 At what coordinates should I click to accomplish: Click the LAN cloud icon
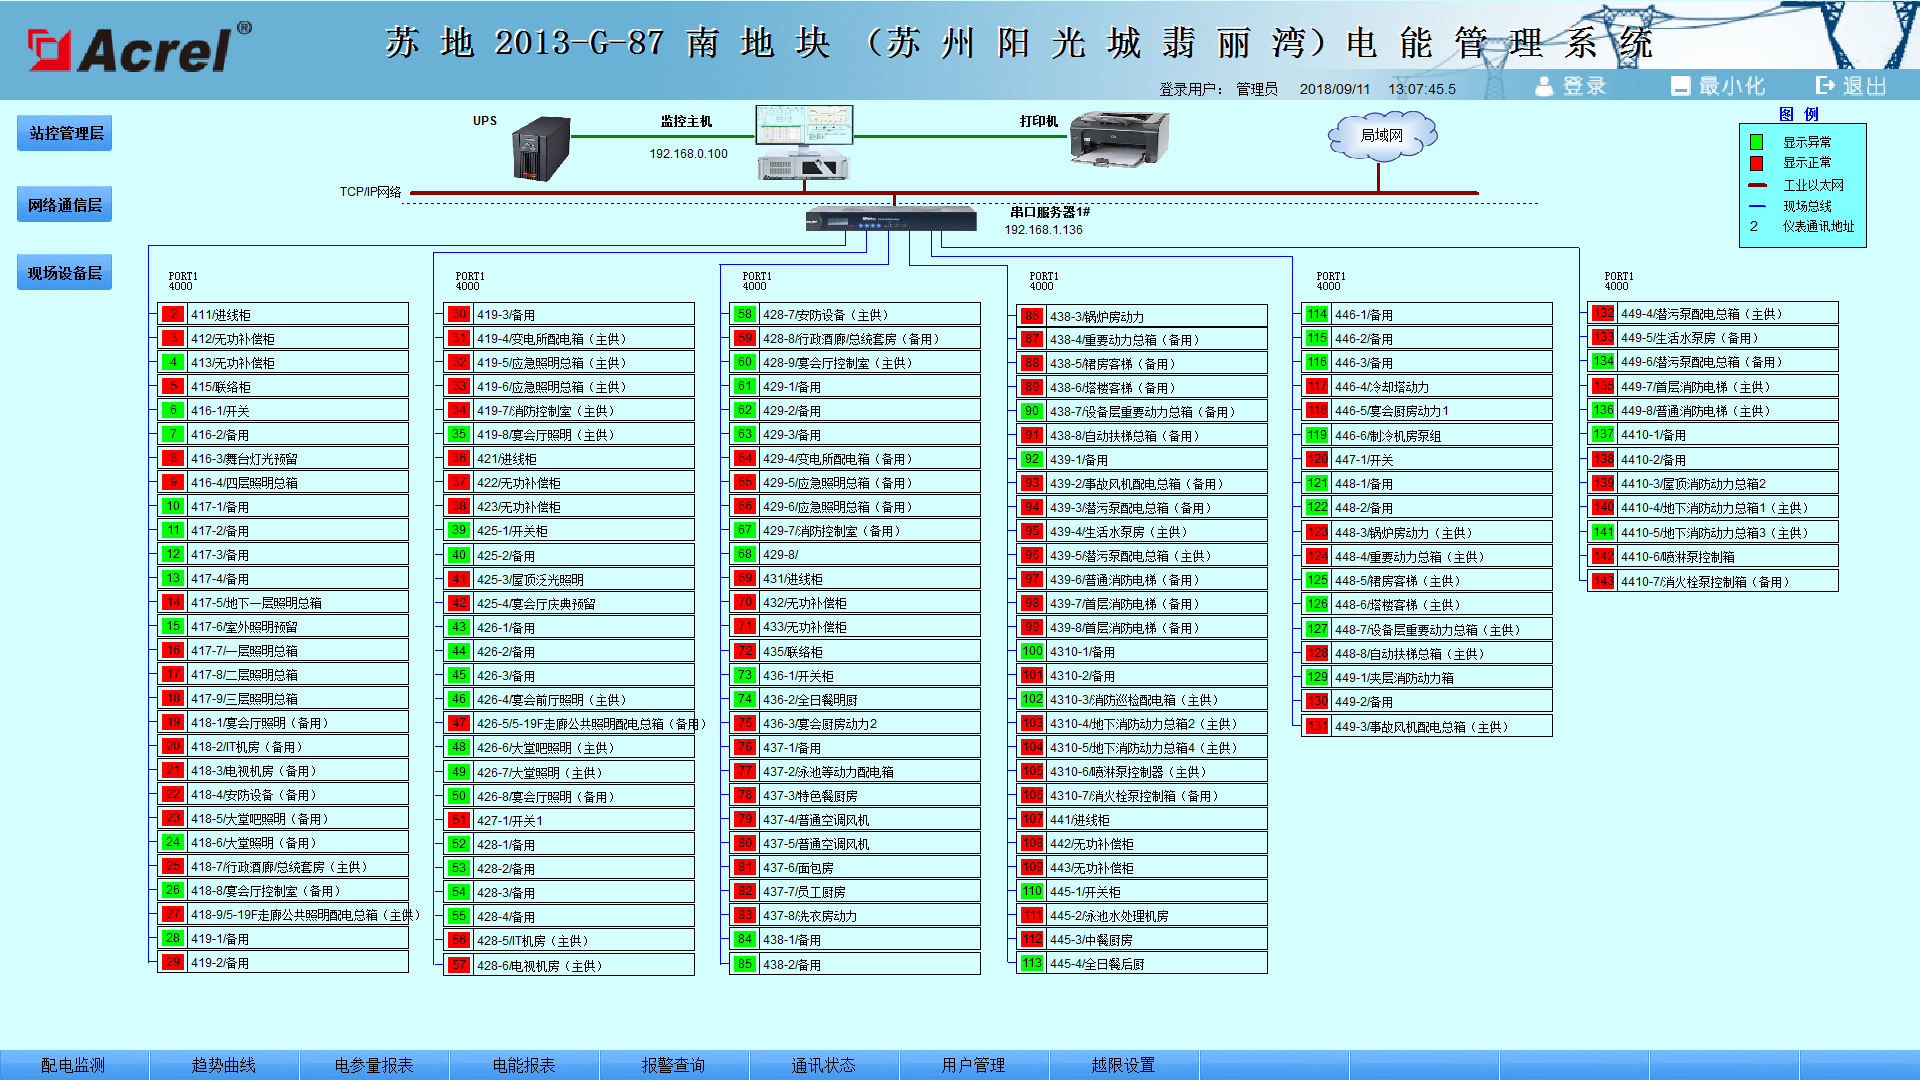coord(1382,136)
